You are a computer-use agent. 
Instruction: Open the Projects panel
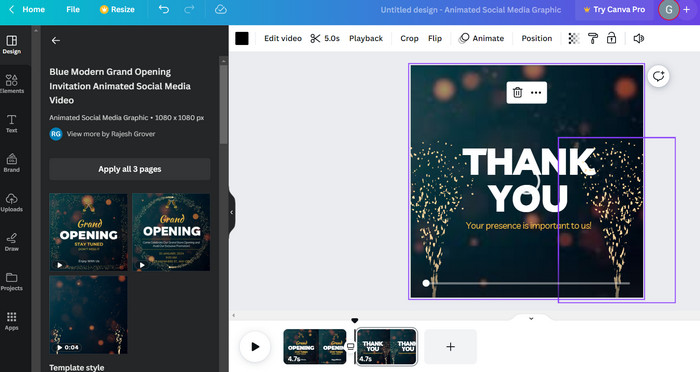coord(12,281)
